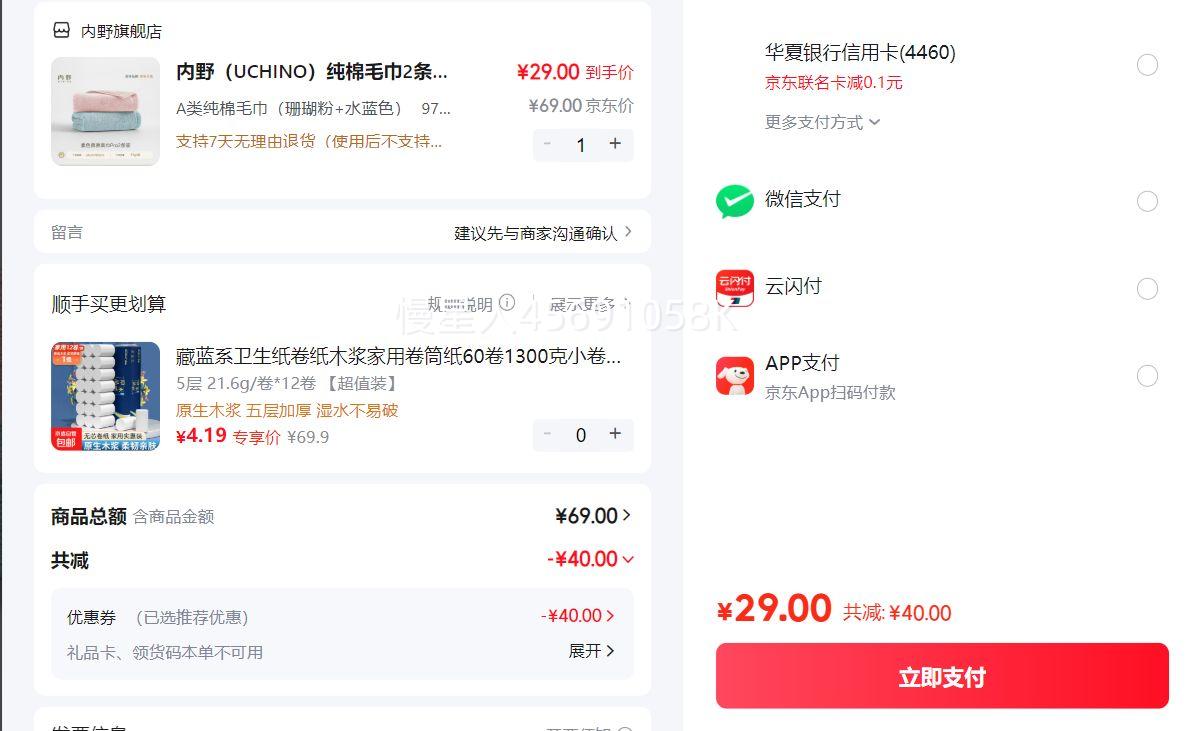The height and width of the screenshot is (731, 1201).
Task: Open 优惠券 -¥40.00 coupon selection
Action: coord(578,616)
